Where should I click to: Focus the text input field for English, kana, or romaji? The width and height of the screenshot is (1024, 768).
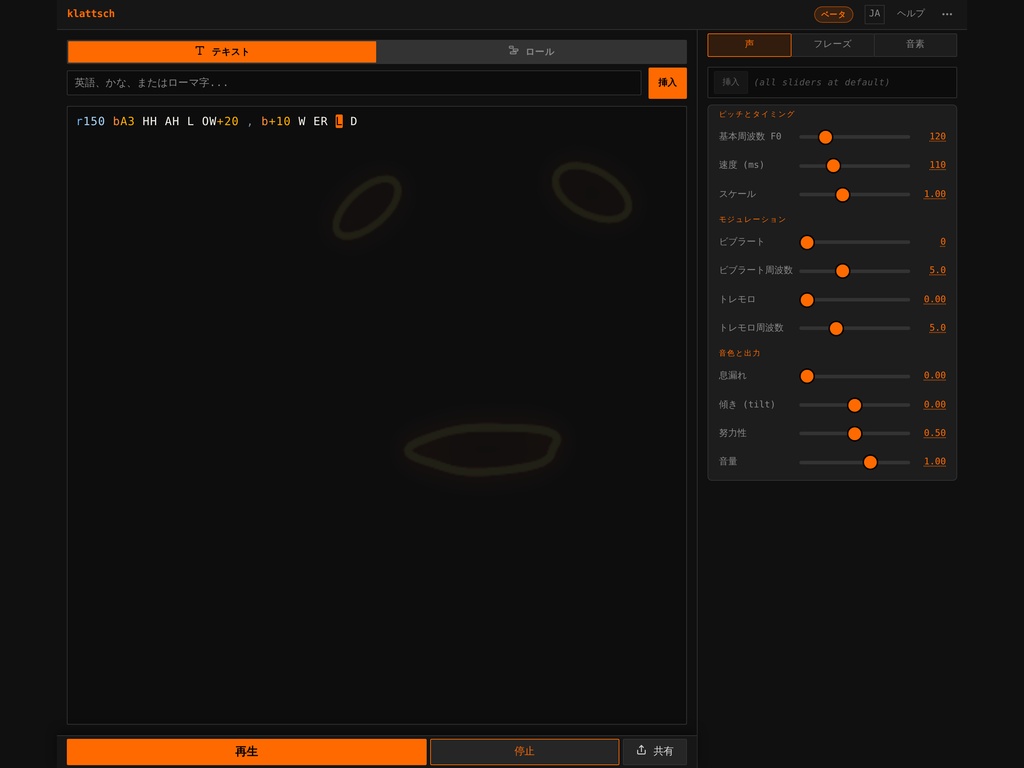(354, 83)
